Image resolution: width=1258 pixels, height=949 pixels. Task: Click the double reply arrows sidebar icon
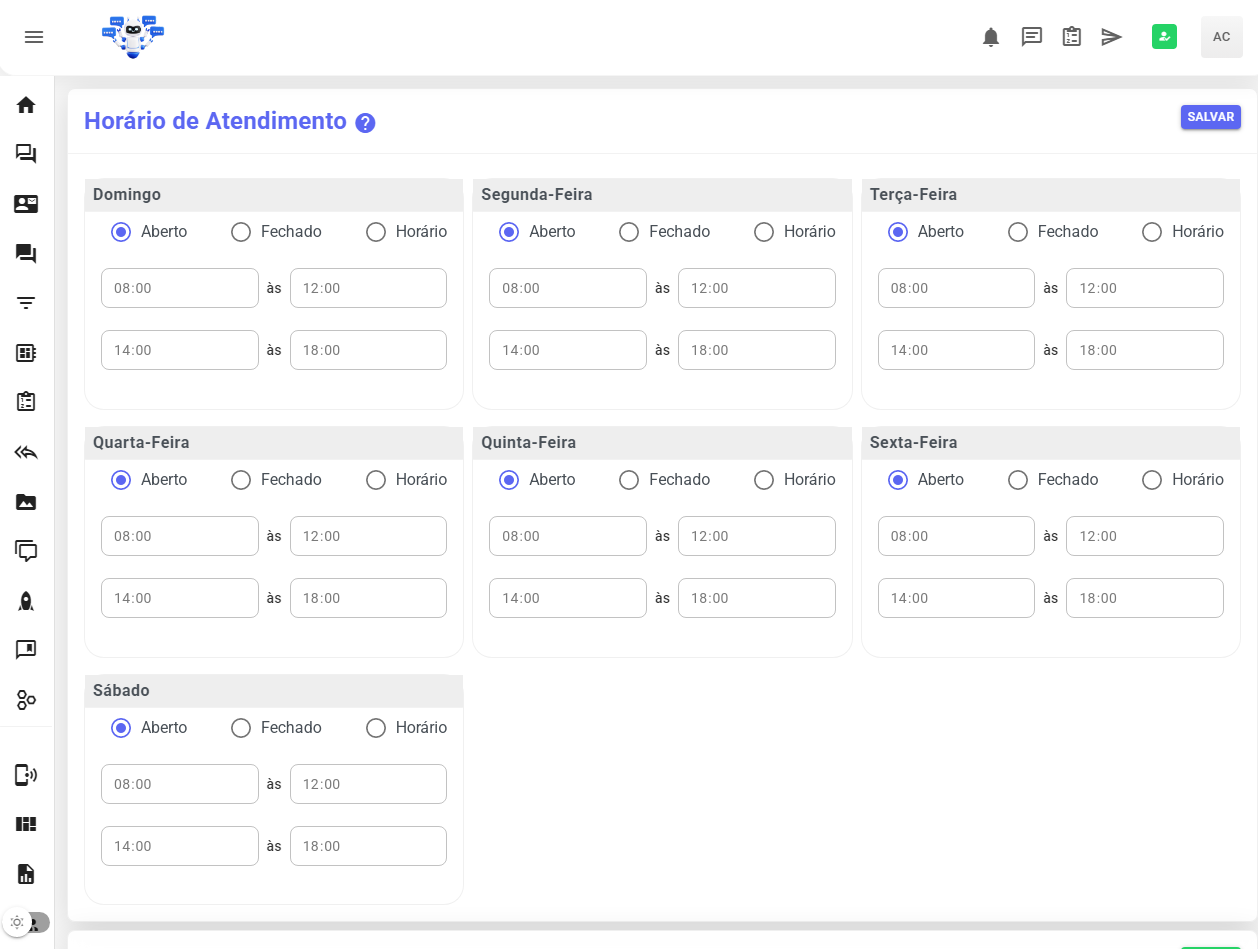click(26, 452)
